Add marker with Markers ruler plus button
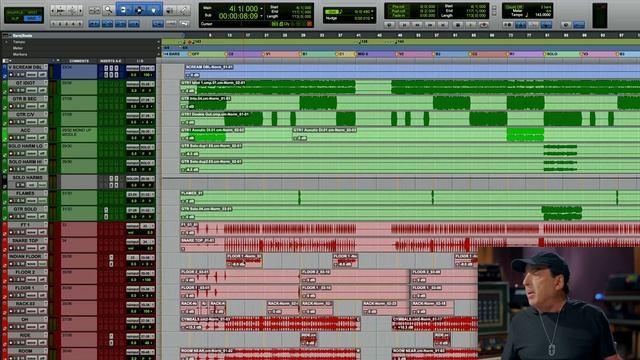640x360 pixels. [x=158, y=54]
